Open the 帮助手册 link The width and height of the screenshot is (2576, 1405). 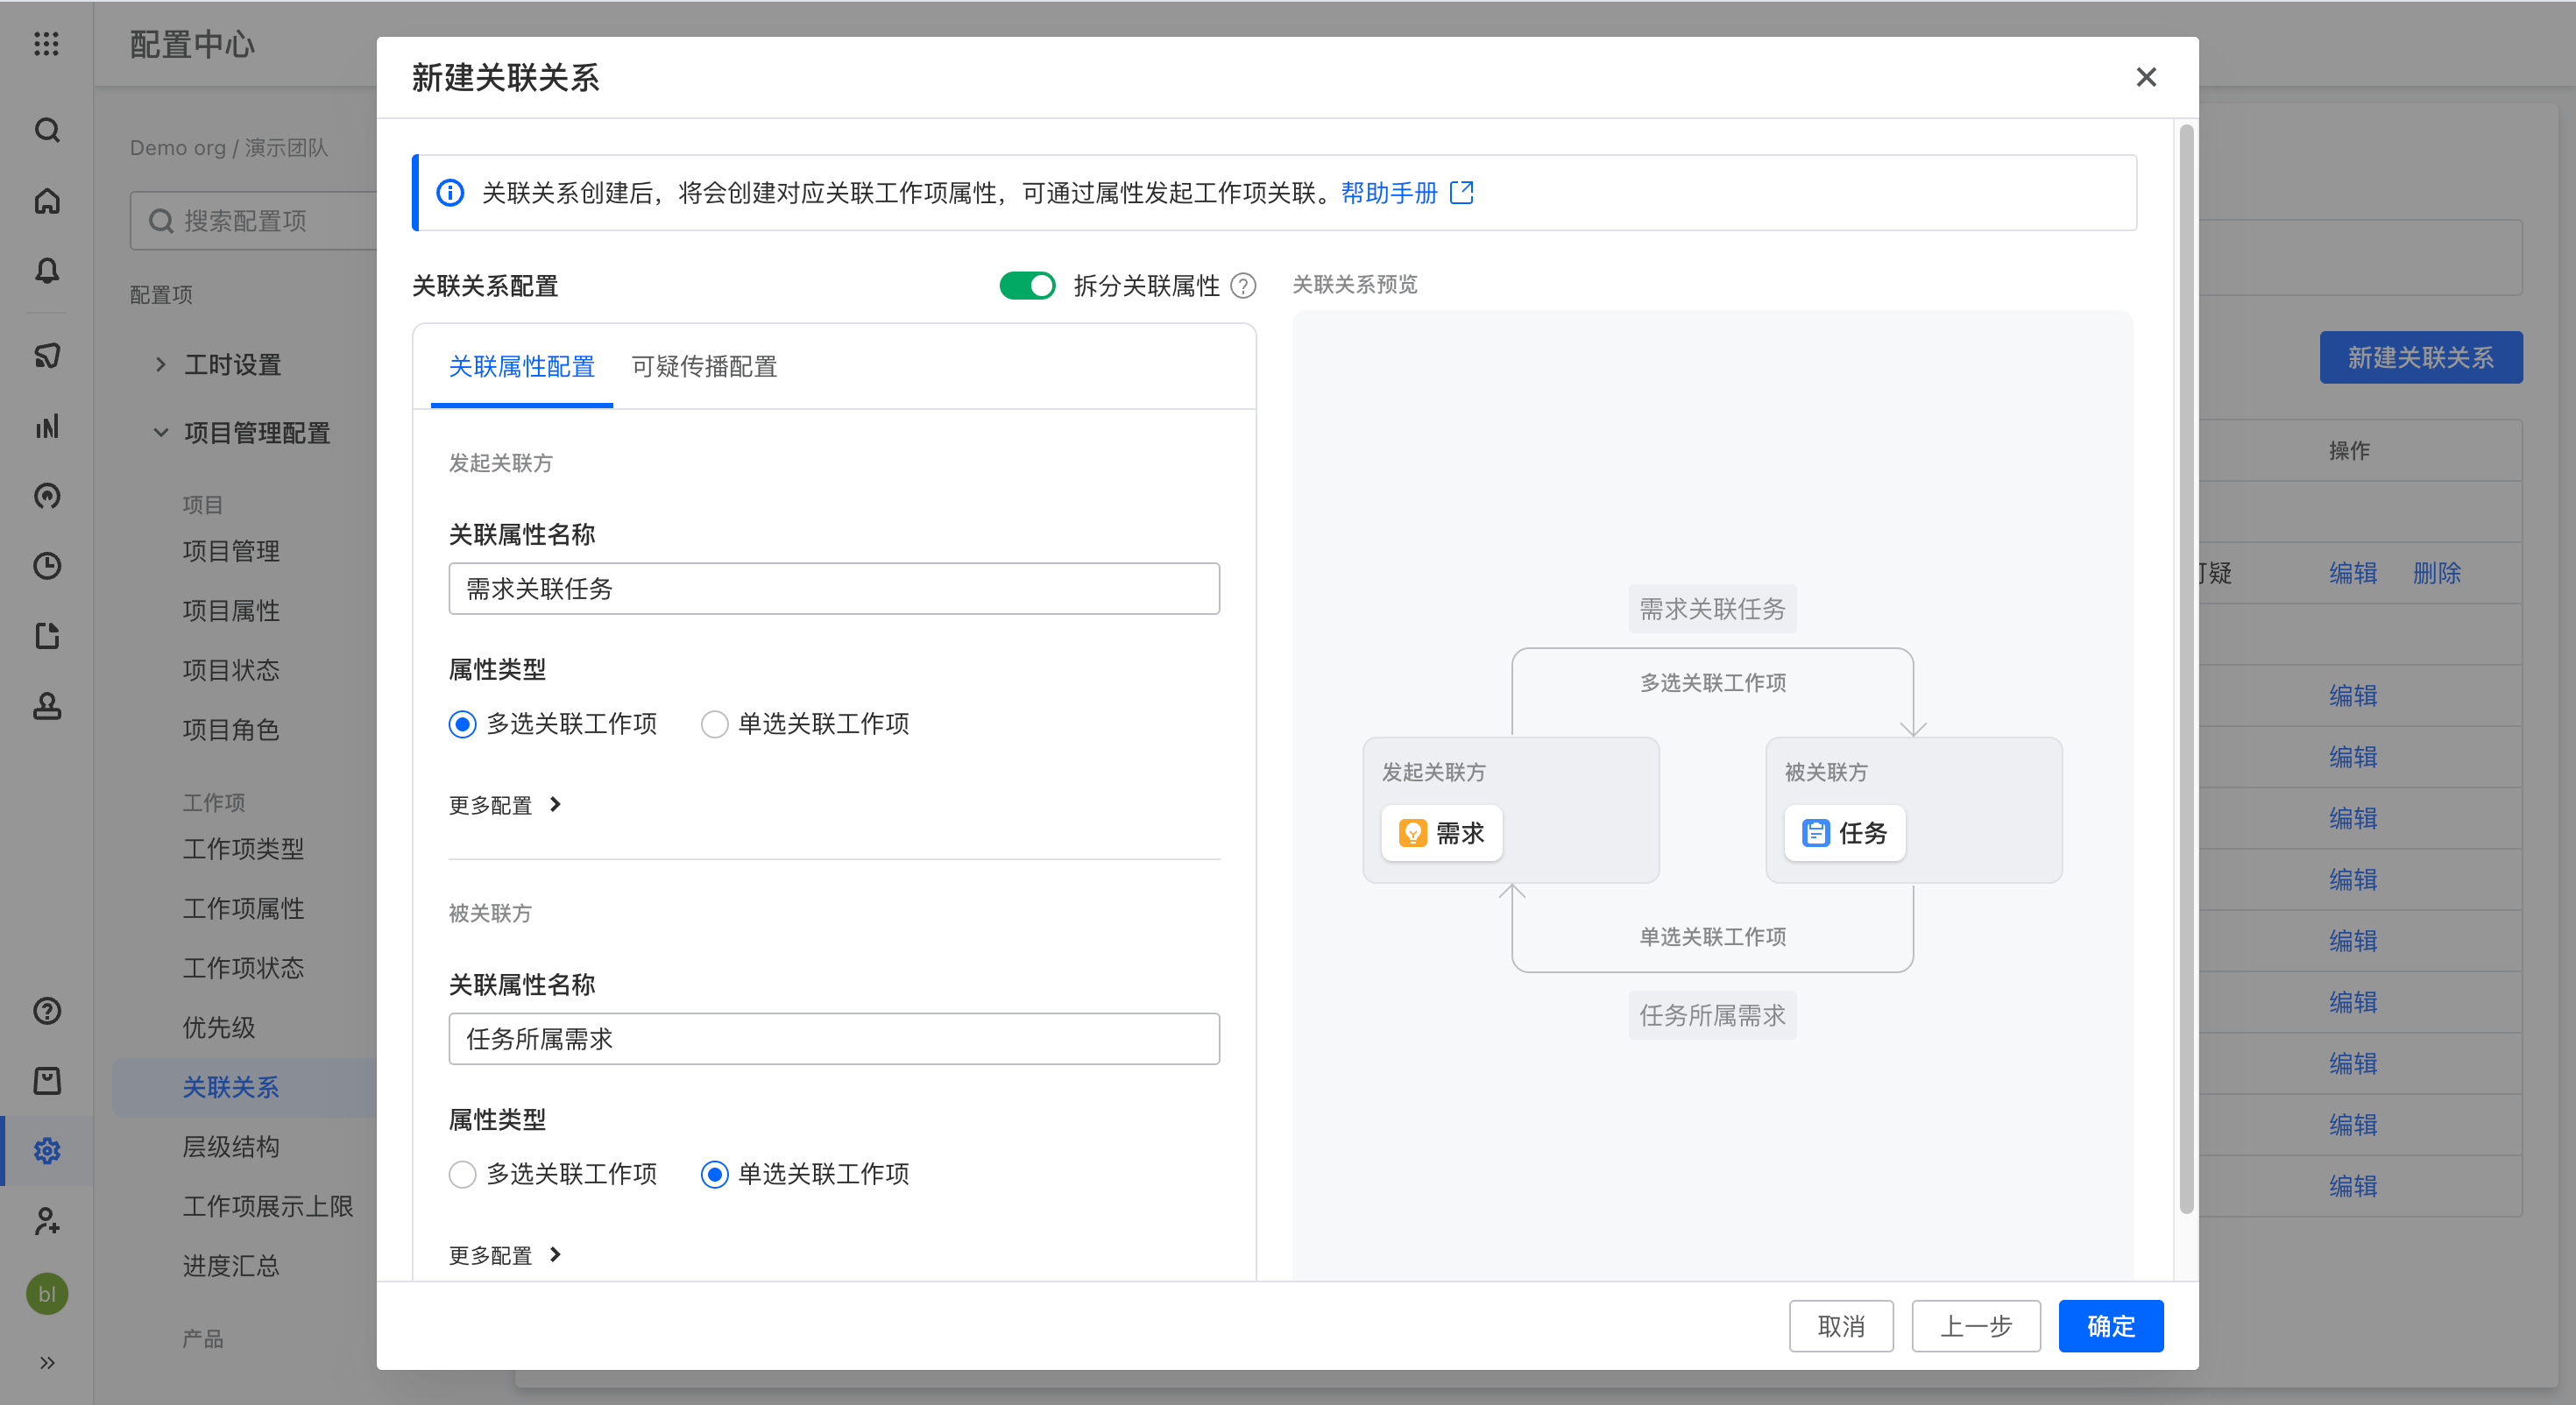[x=1389, y=192]
